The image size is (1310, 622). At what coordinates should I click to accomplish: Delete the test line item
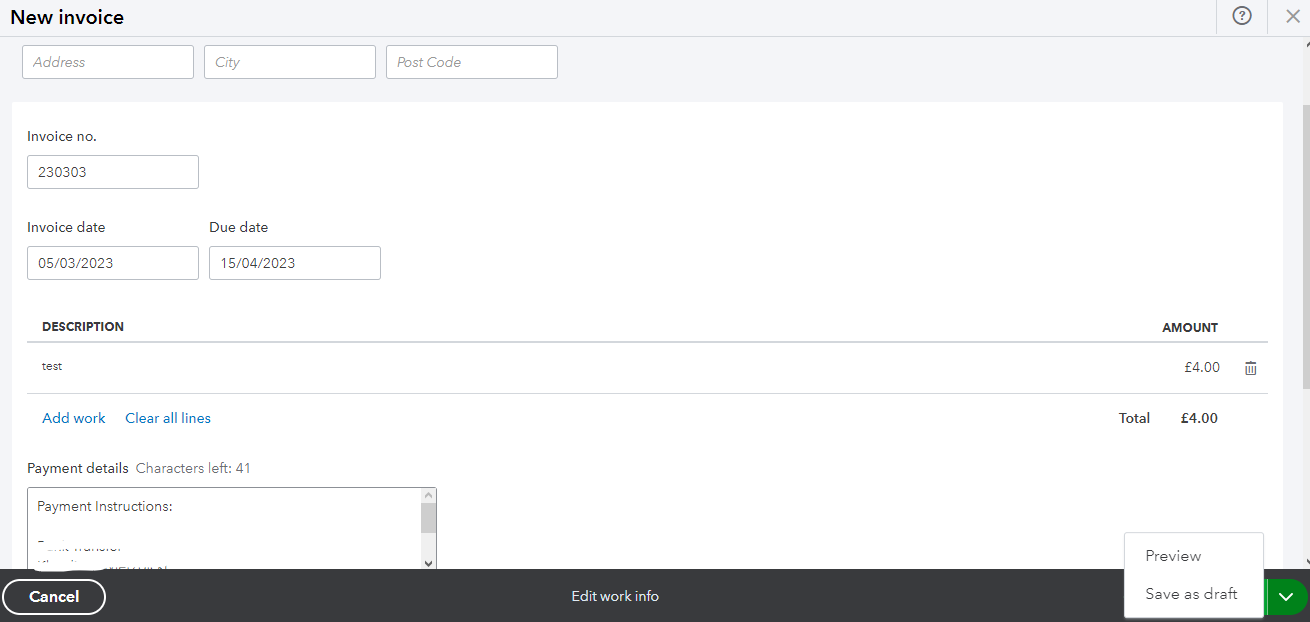point(1250,367)
